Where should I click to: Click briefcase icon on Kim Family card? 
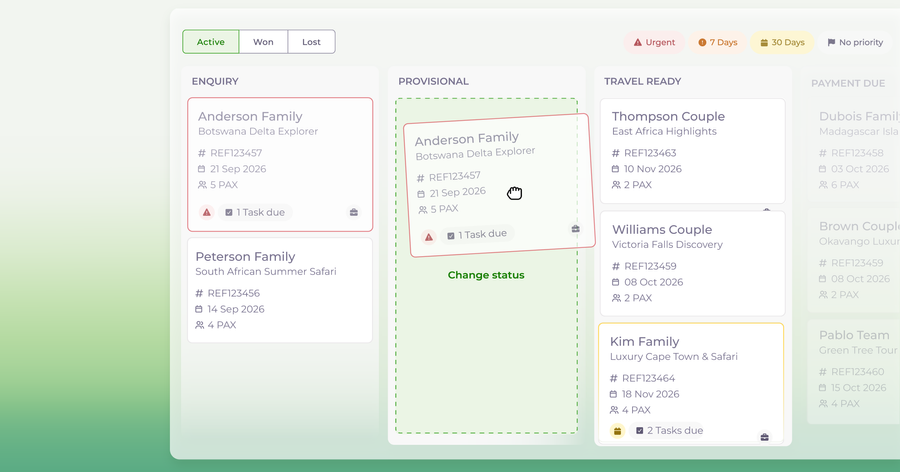click(x=765, y=437)
